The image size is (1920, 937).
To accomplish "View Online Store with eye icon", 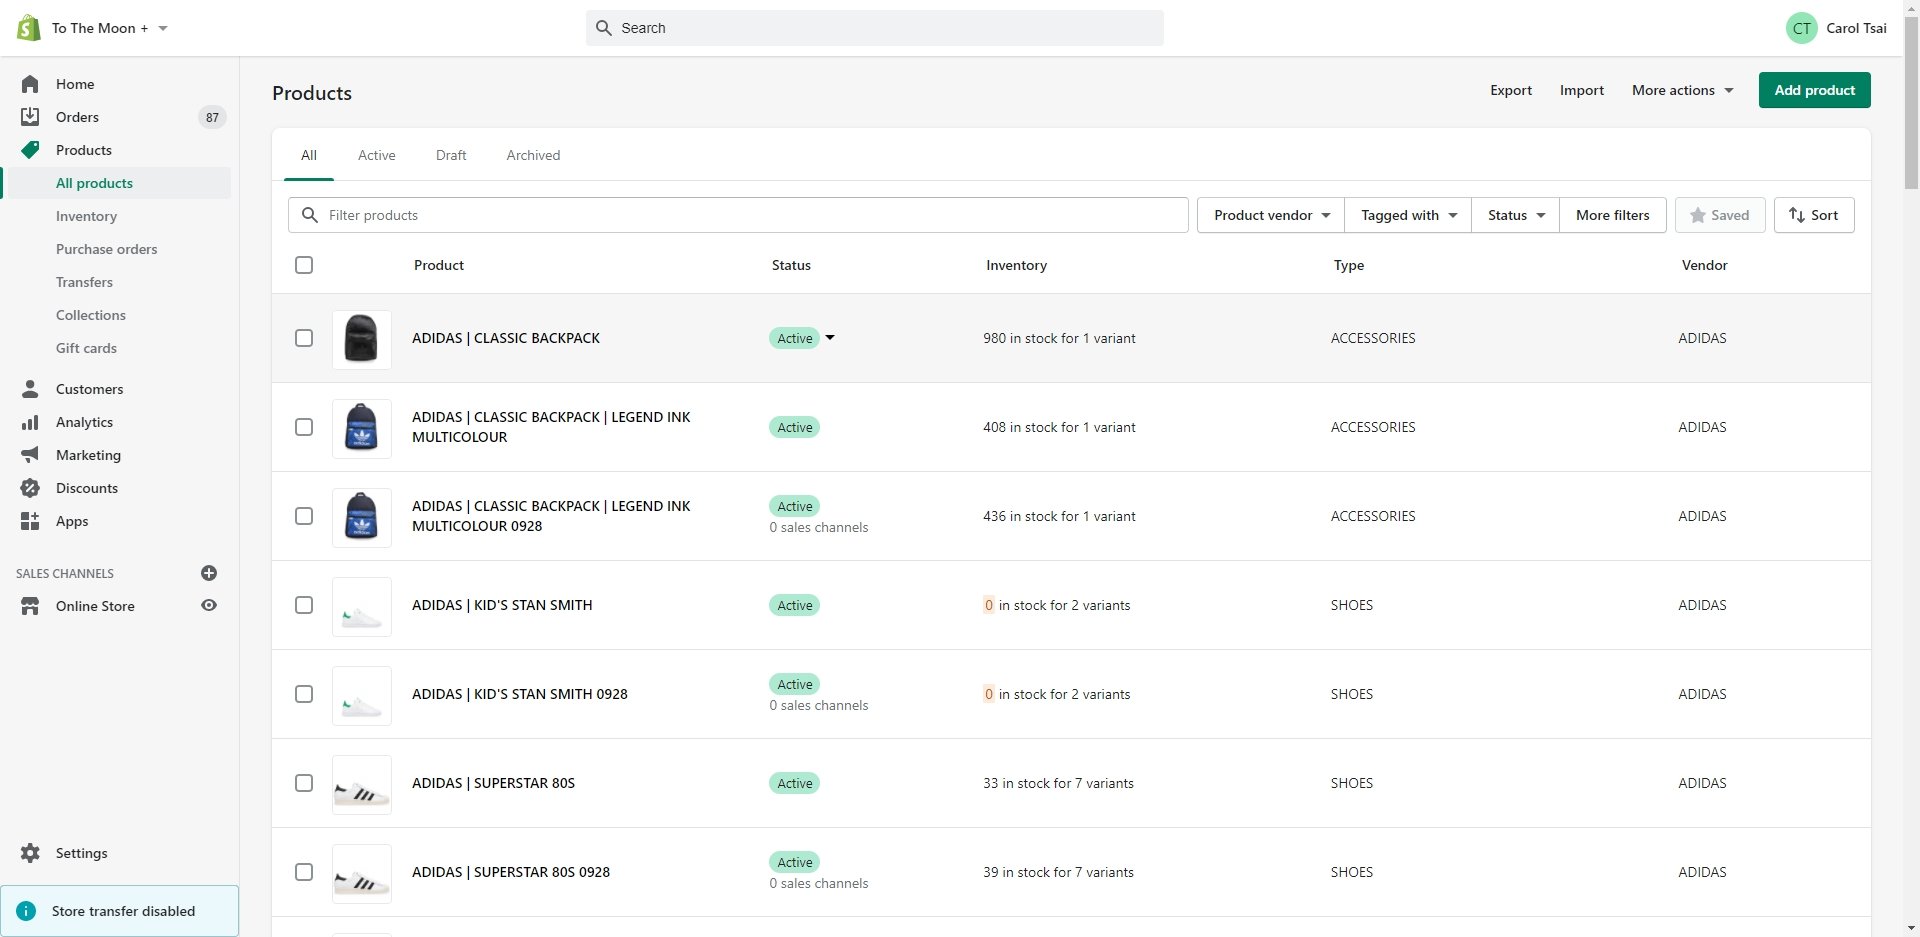I will click(x=209, y=605).
